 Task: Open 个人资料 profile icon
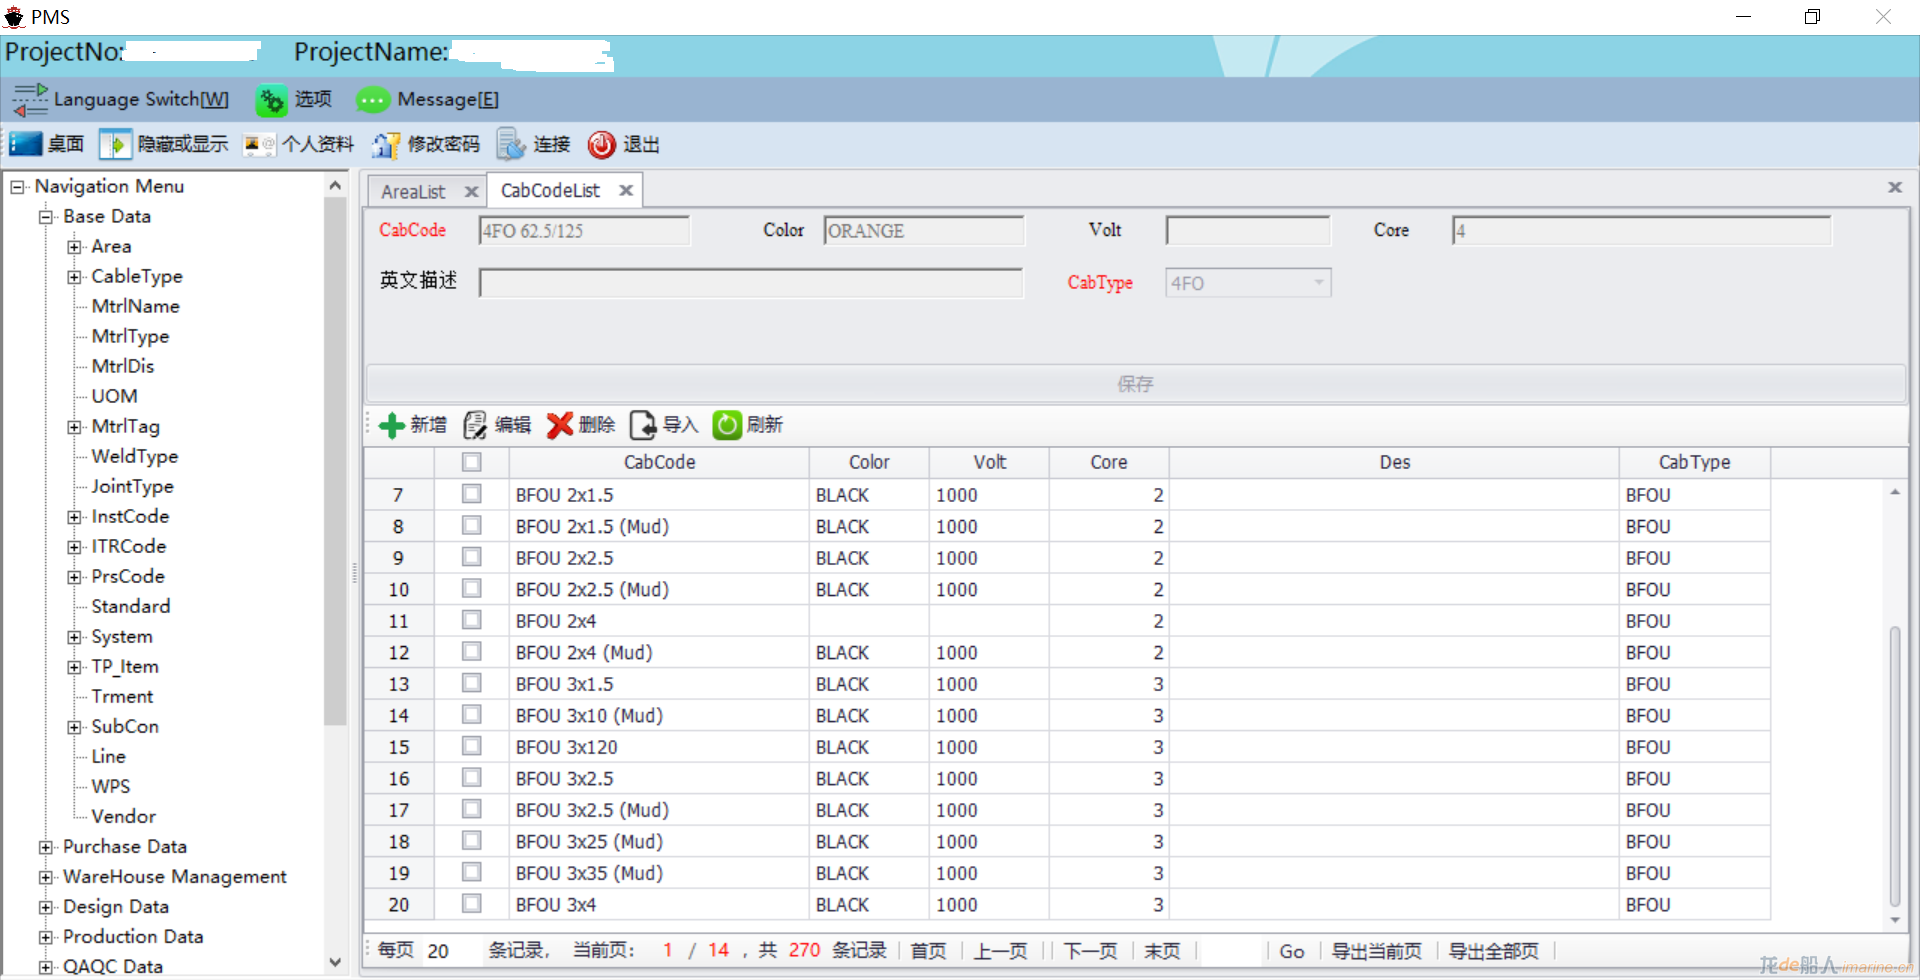point(260,144)
